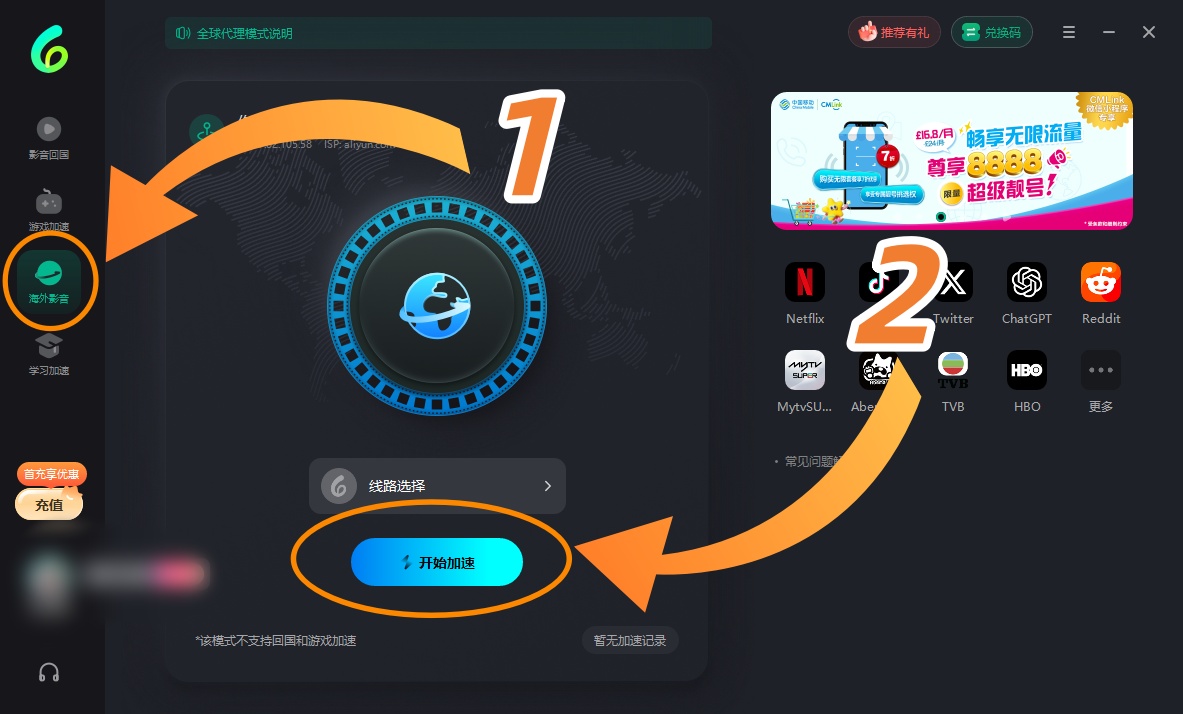Open the TVB shortcut icon

[x=952, y=370]
